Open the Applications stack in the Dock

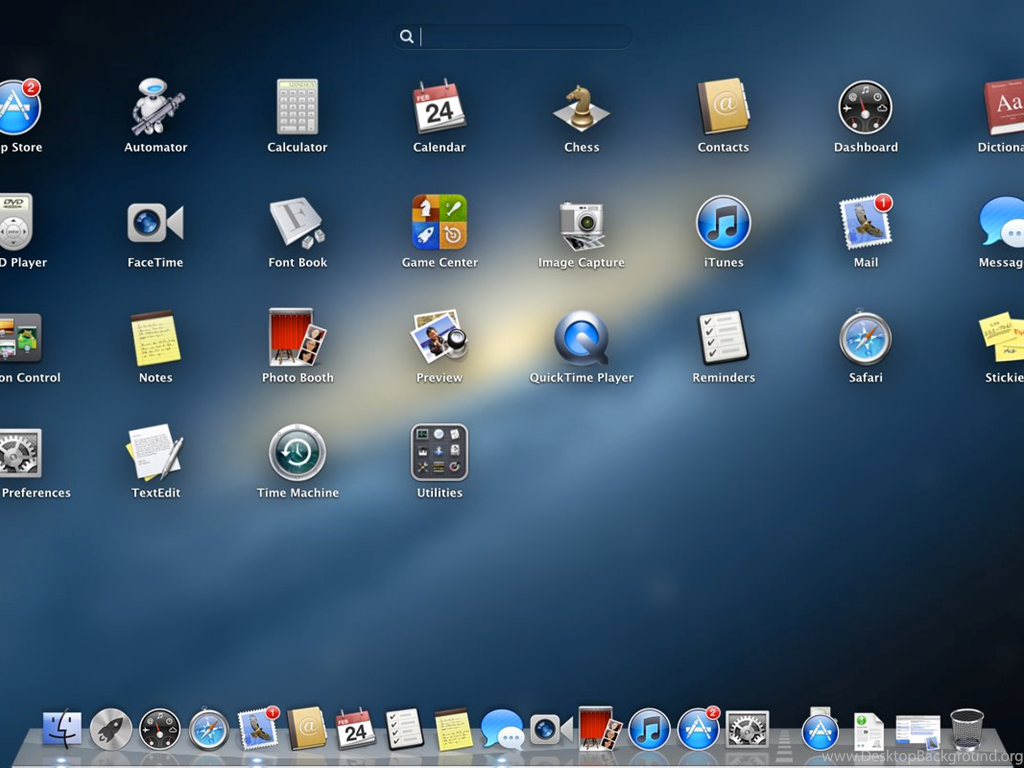tap(820, 729)
